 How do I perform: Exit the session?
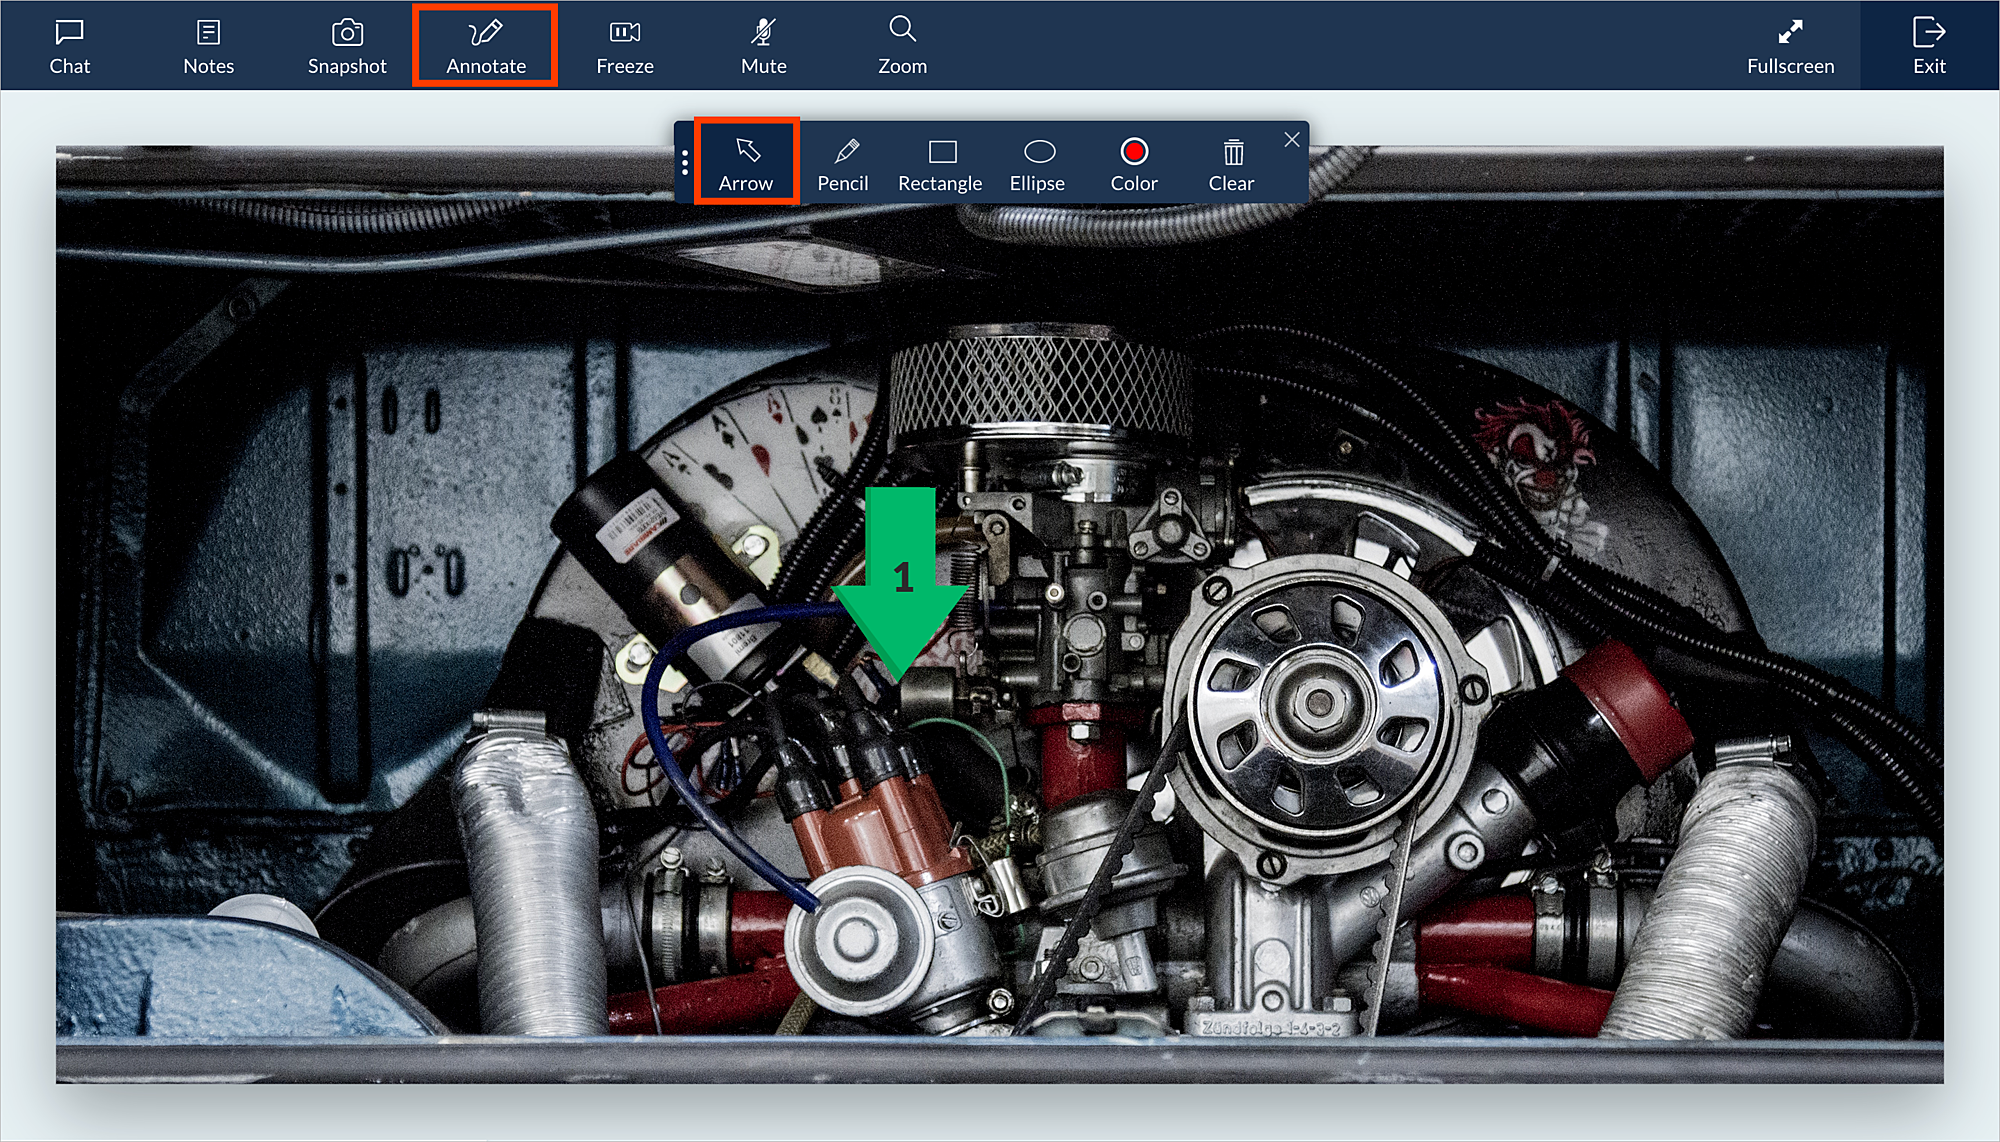pyautogui.click(x=1928, y=46)
